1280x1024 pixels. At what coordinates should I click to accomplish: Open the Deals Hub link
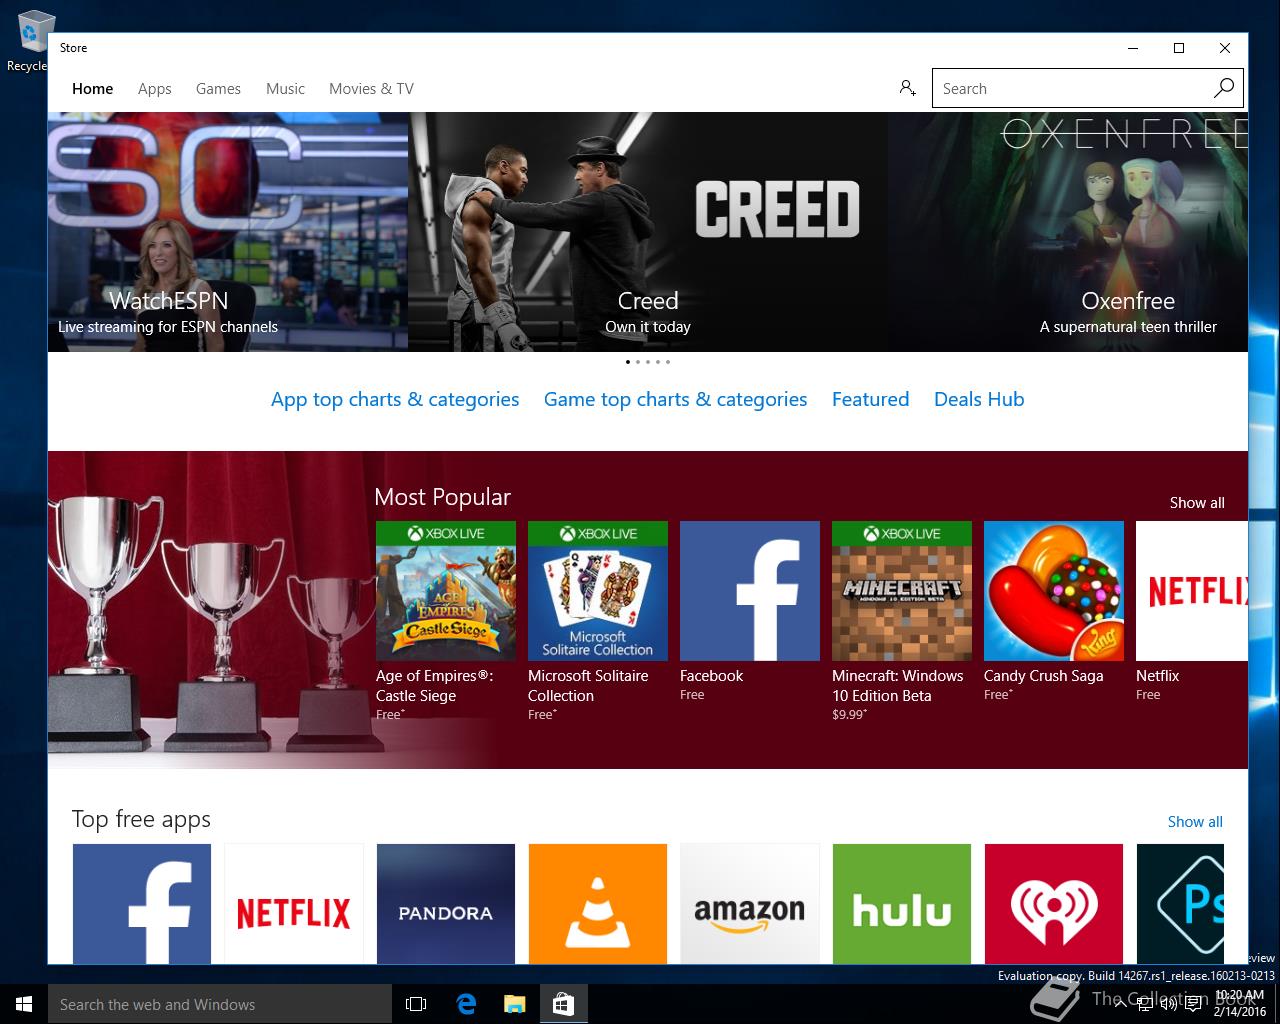tap(979, 399)
